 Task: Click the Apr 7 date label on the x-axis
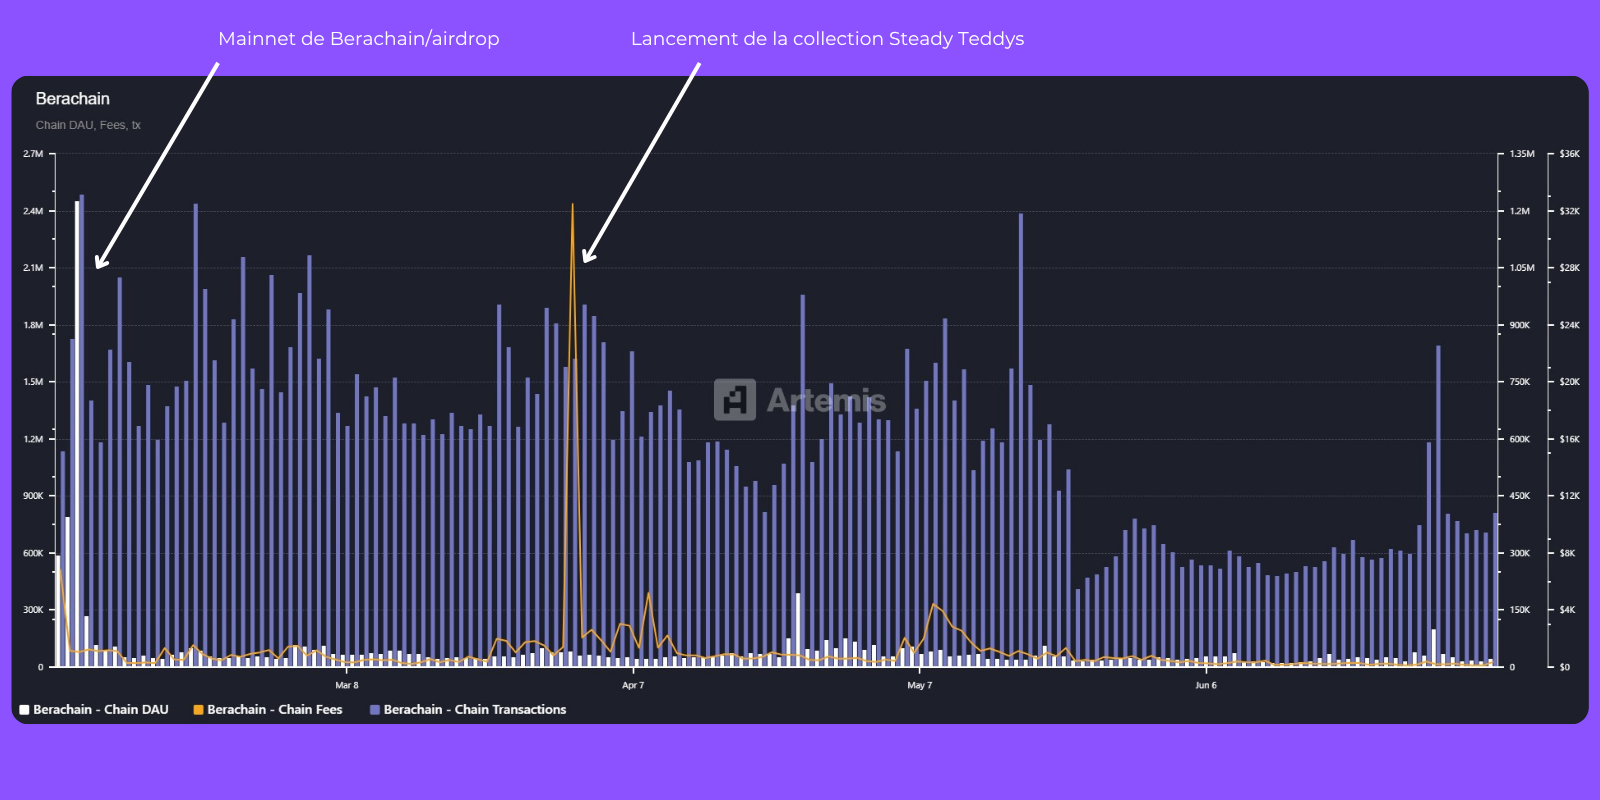633,686
